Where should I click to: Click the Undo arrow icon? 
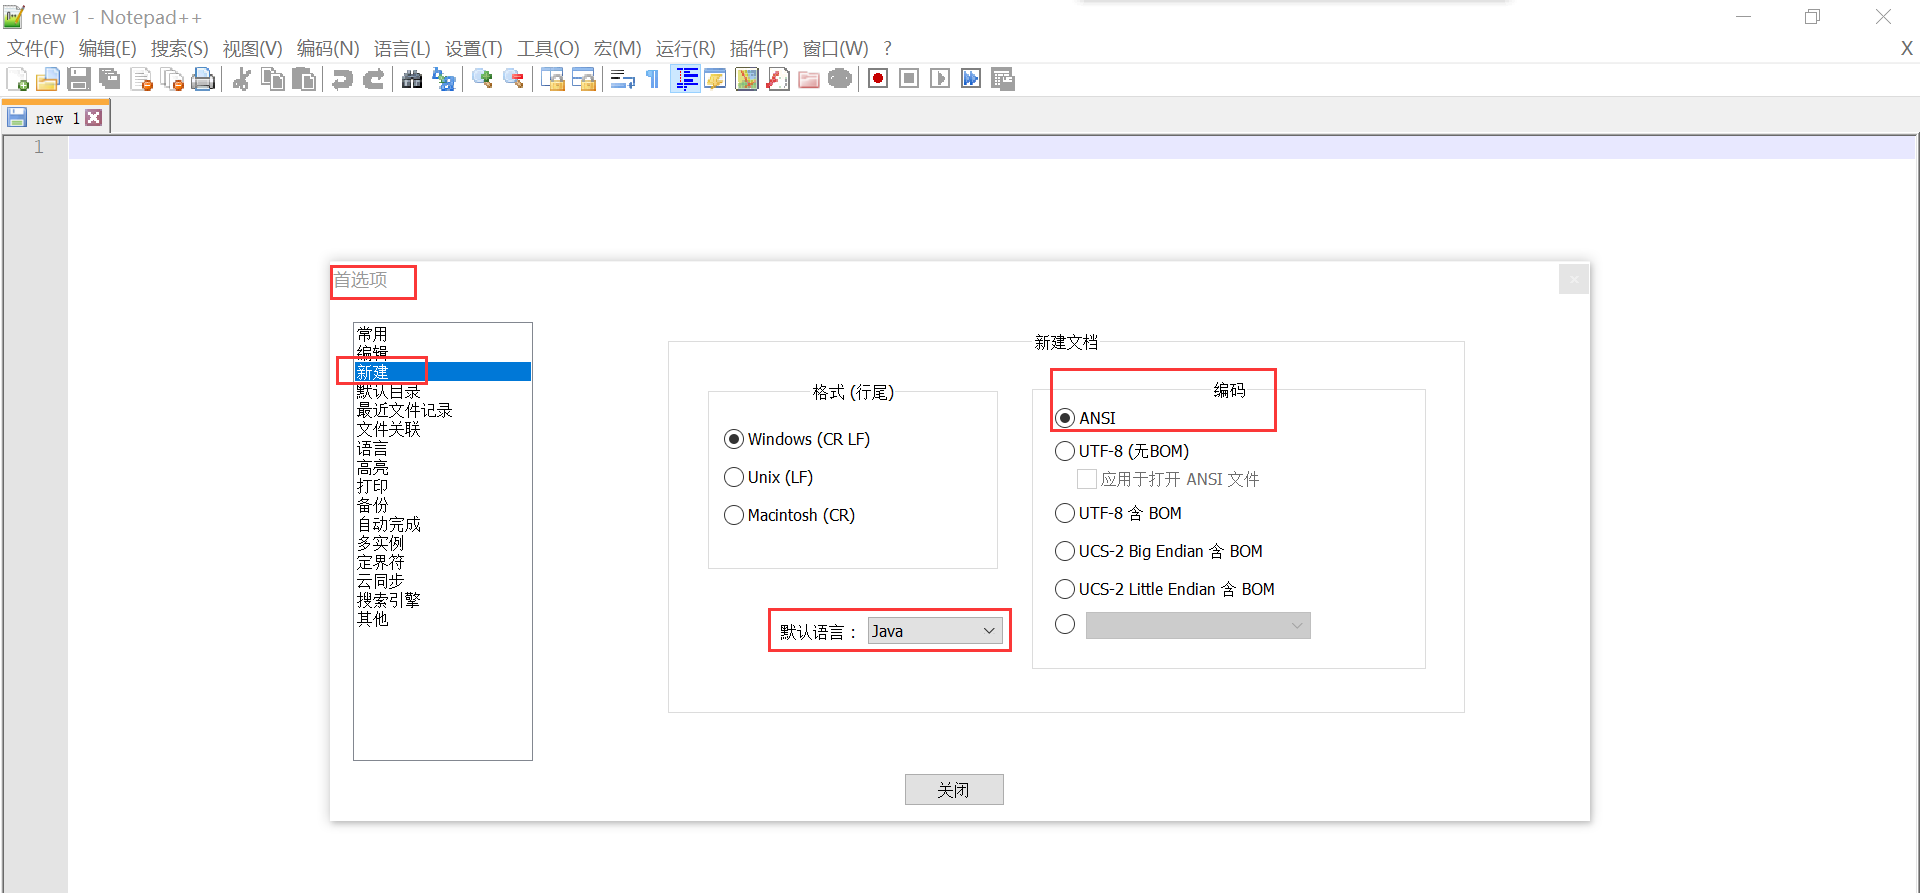(x=342, y=79)
